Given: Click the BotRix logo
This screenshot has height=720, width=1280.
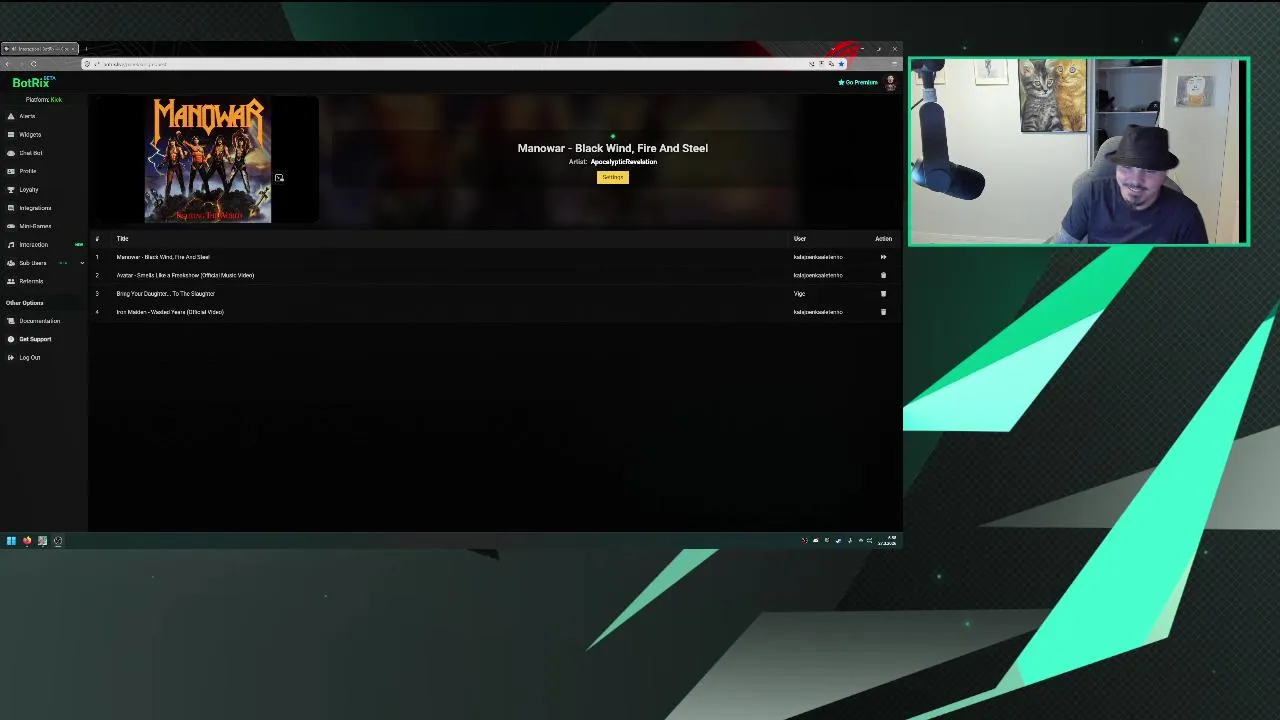Looking at the screenshot, I should click(x=33, y=83).
